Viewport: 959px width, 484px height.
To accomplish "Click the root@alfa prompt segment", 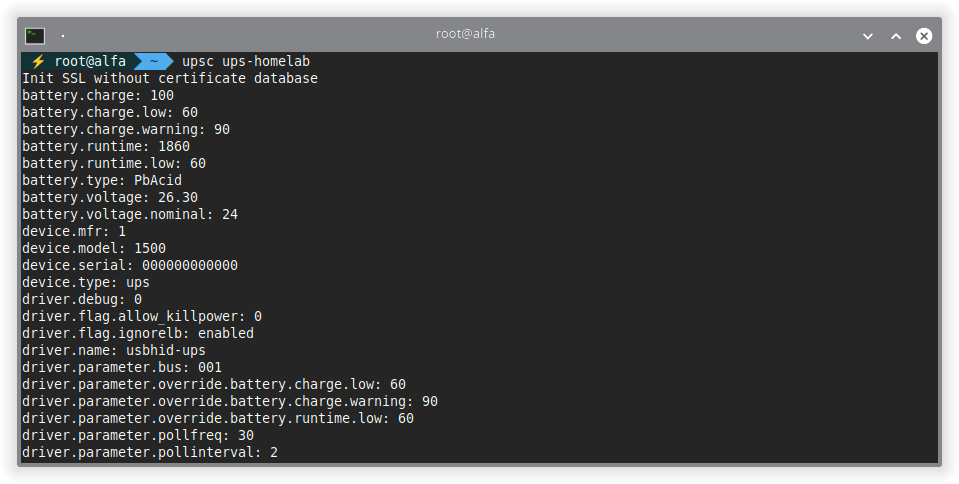I will pos(90,61).
